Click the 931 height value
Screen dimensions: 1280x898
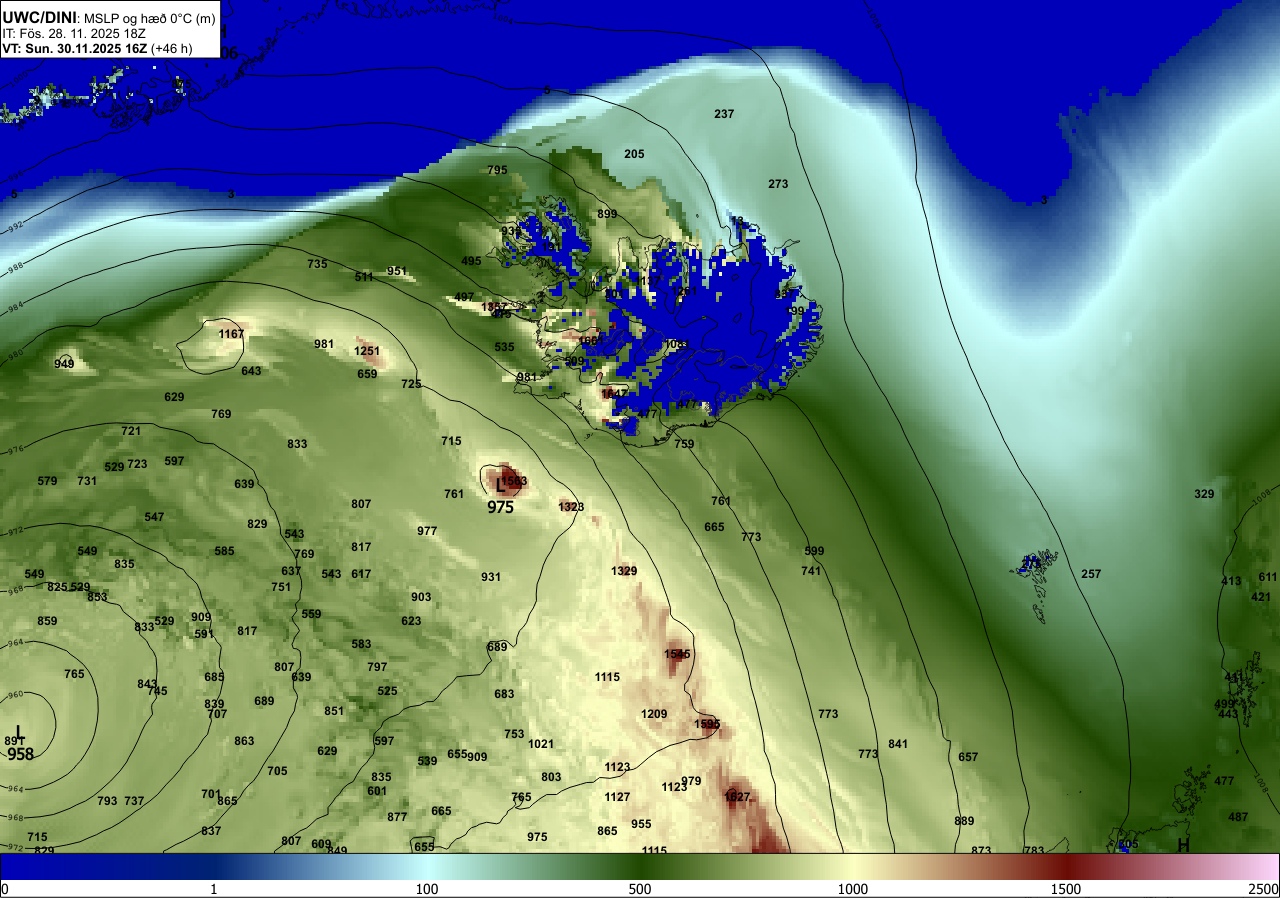[491, 577]
